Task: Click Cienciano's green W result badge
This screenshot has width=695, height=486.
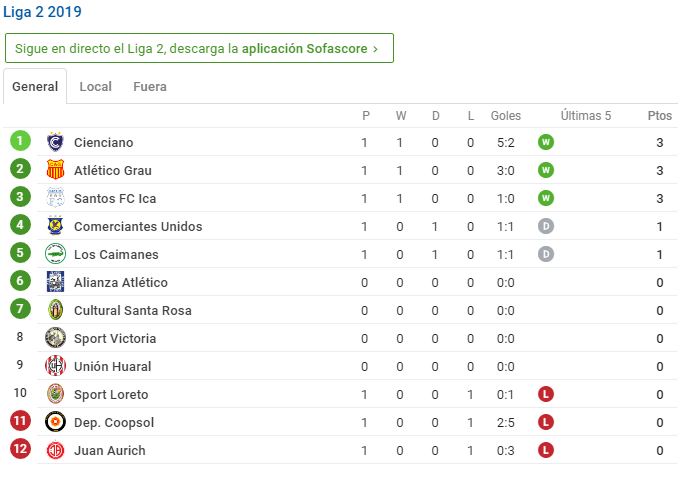Action: (546, 142)
